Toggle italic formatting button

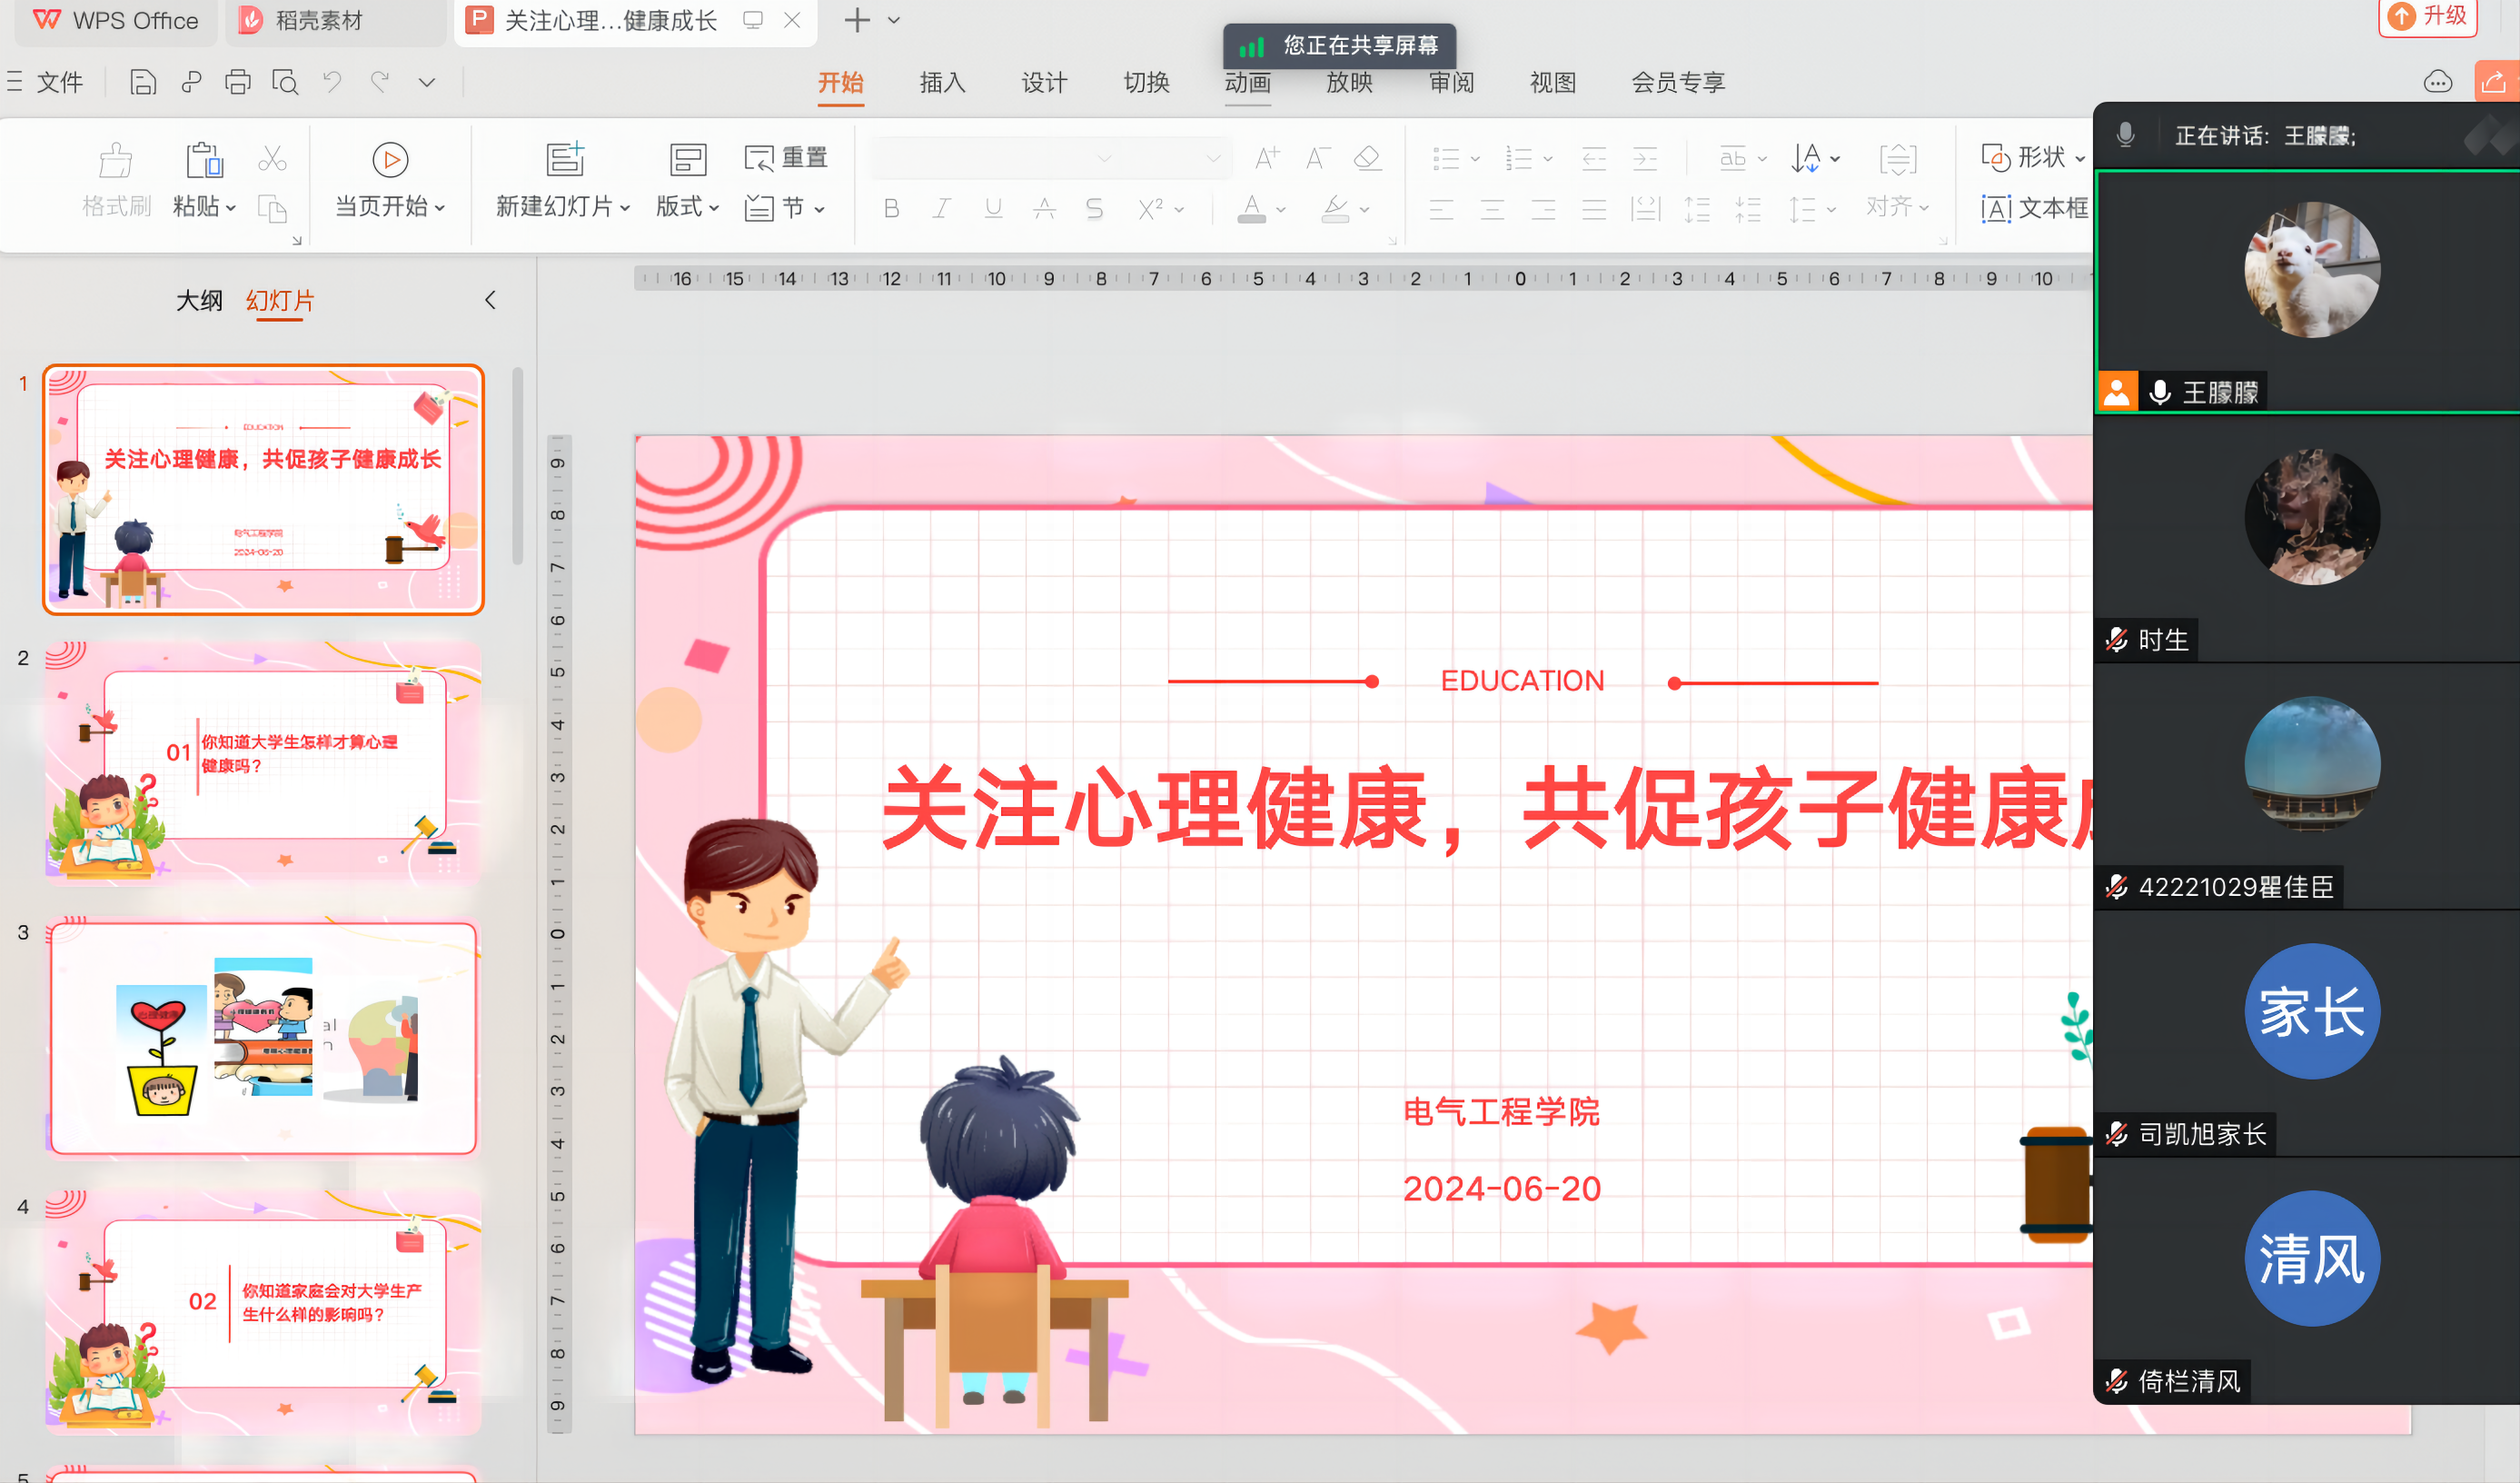[x=941, y=208]
